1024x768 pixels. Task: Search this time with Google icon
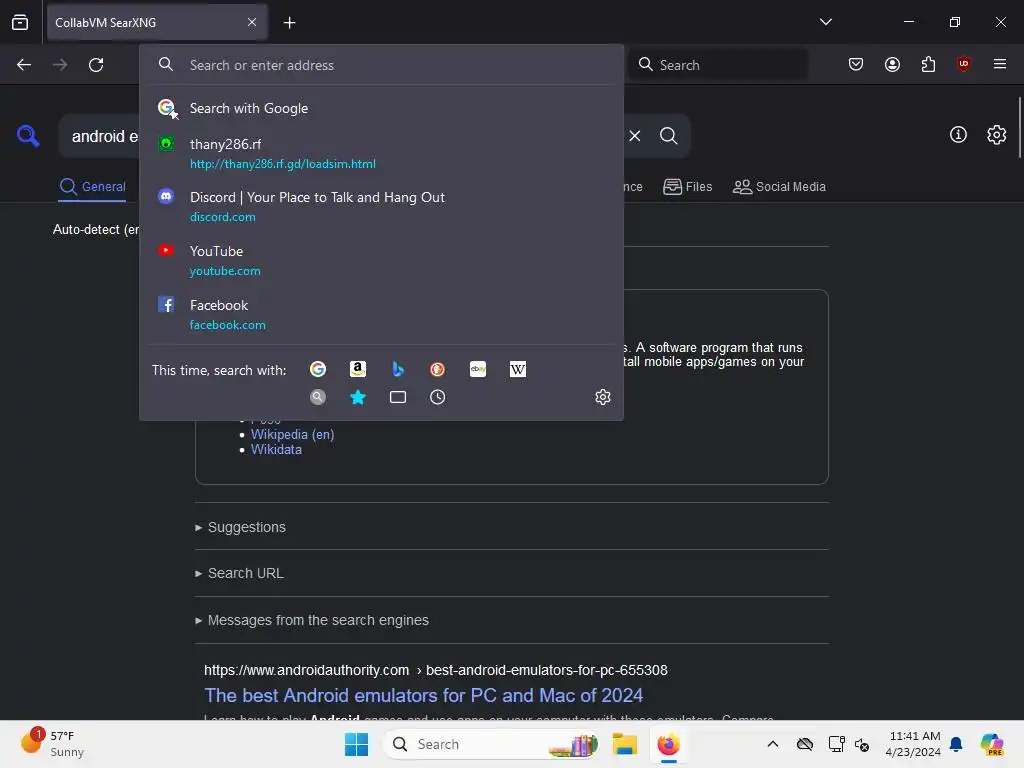(x=318, y=370)
